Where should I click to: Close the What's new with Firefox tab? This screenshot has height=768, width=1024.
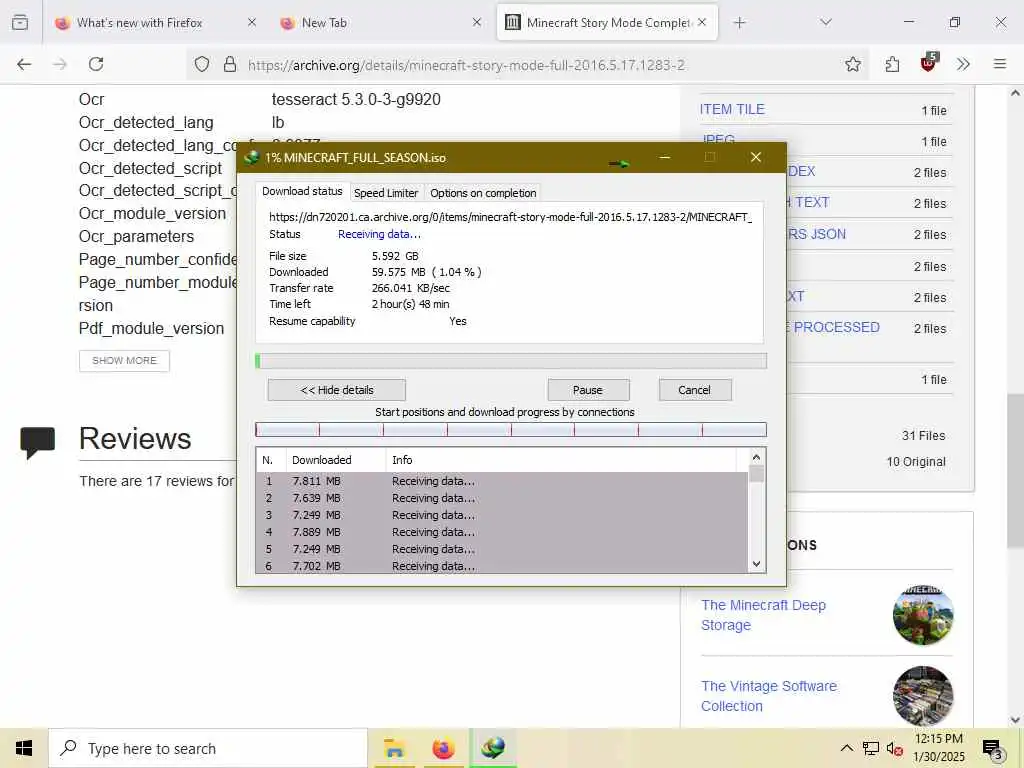coord(252,22)
